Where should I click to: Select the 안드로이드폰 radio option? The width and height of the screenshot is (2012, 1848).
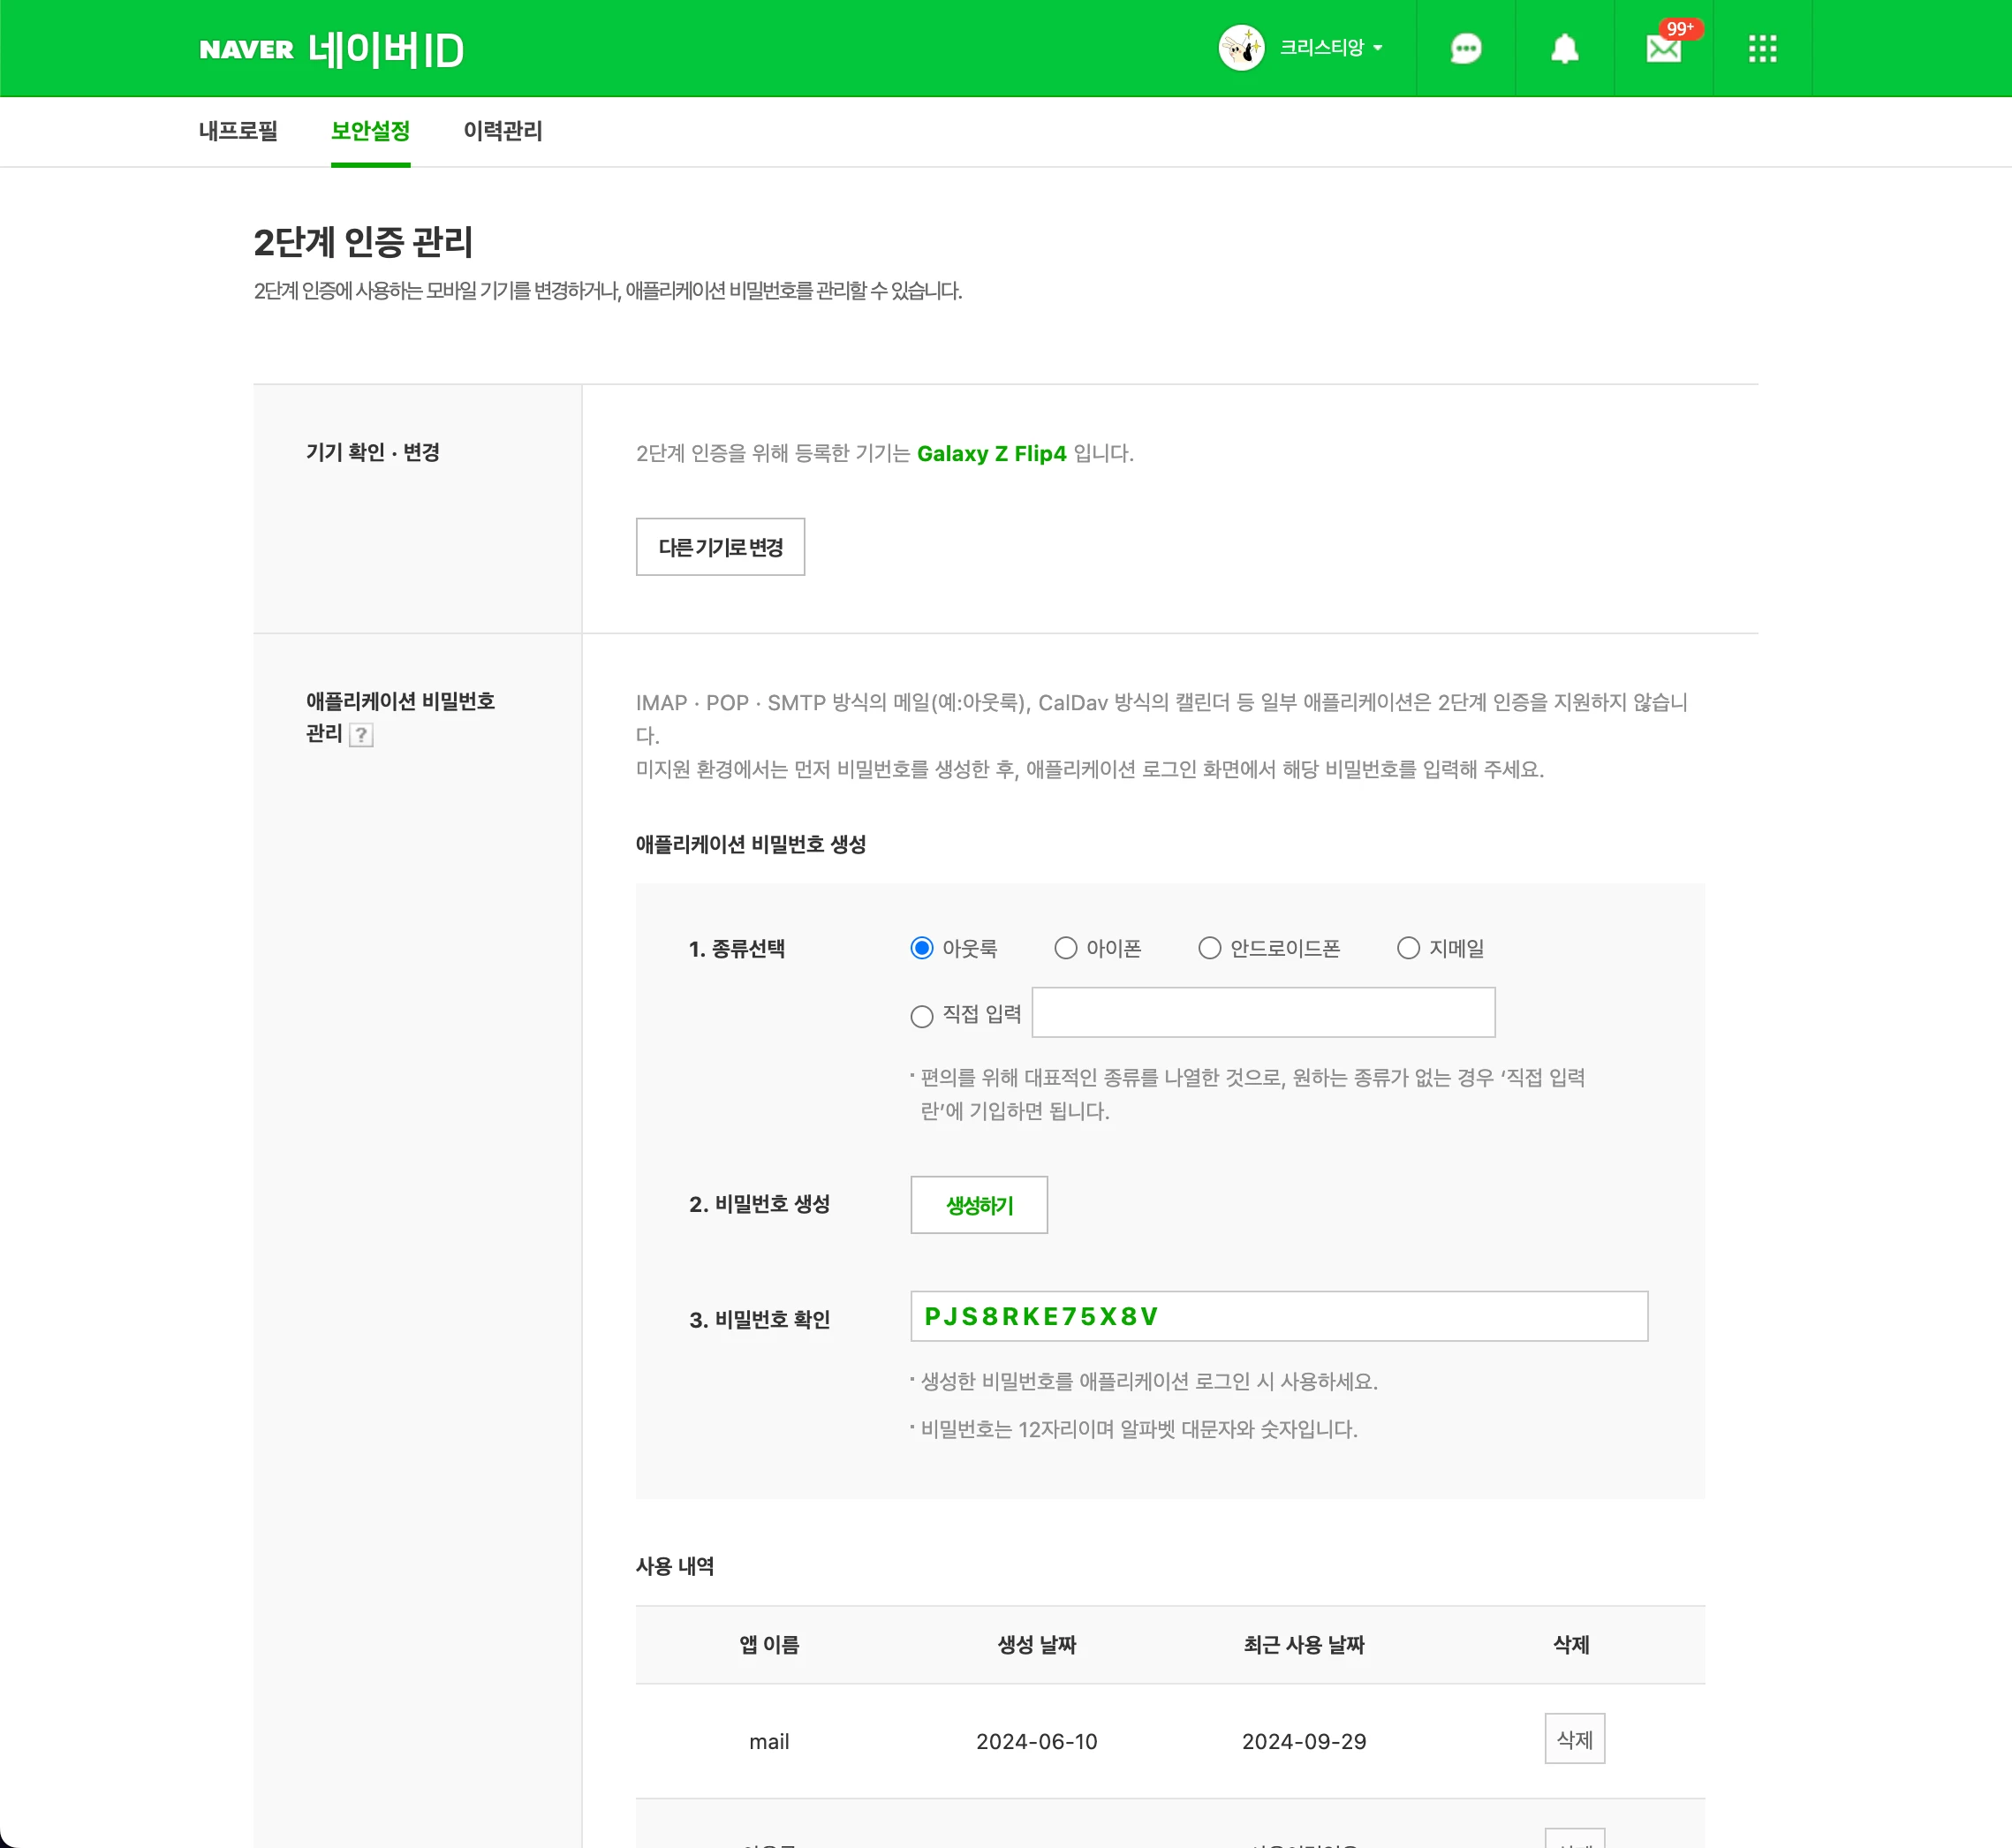pos(1210,948)
